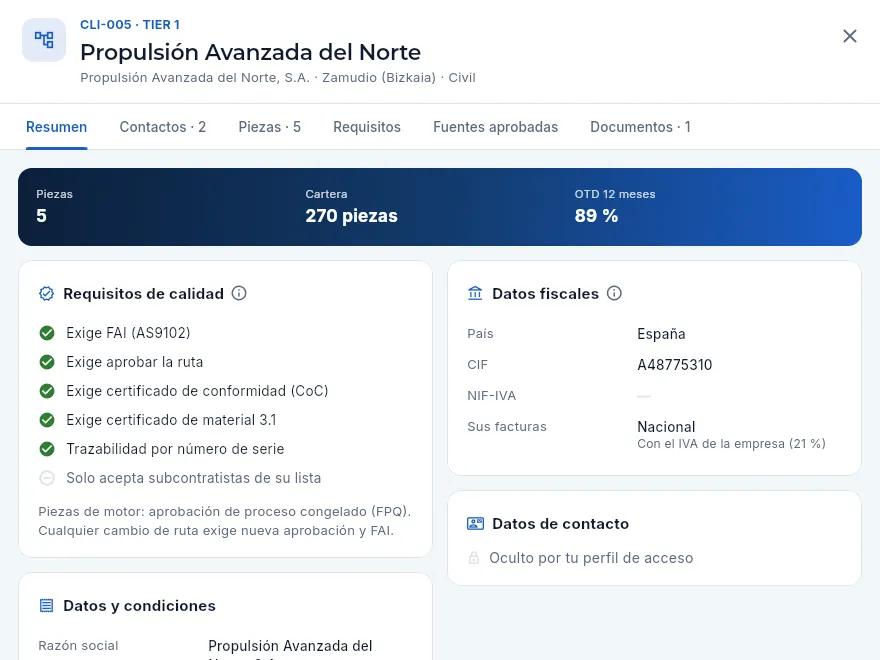Close the customer detail panel

[850, 36]
